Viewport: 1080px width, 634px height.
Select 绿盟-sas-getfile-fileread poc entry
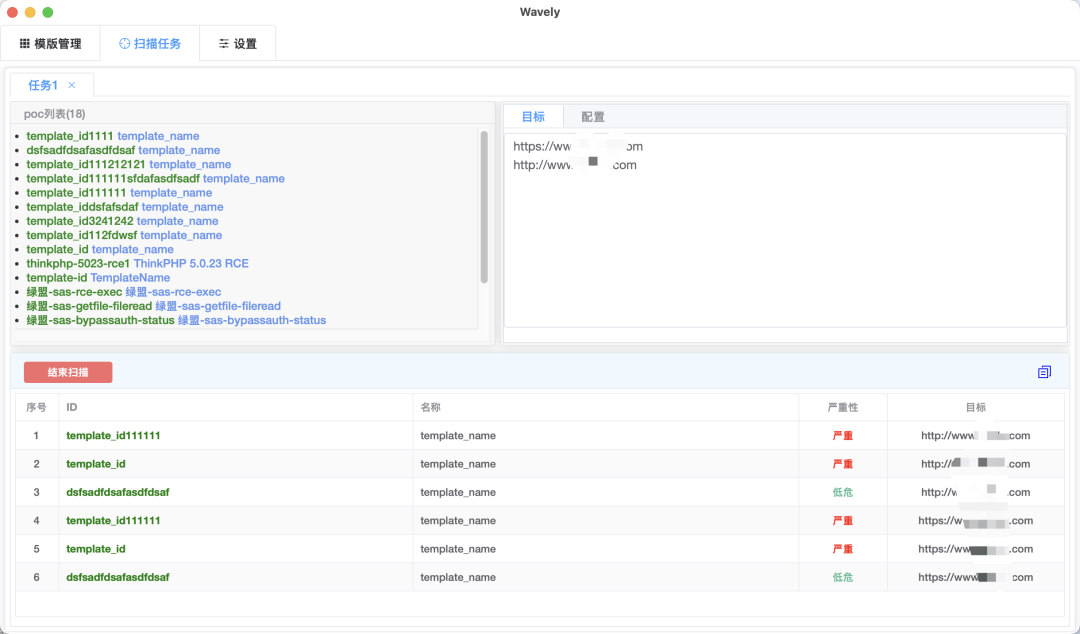[154, 306]
